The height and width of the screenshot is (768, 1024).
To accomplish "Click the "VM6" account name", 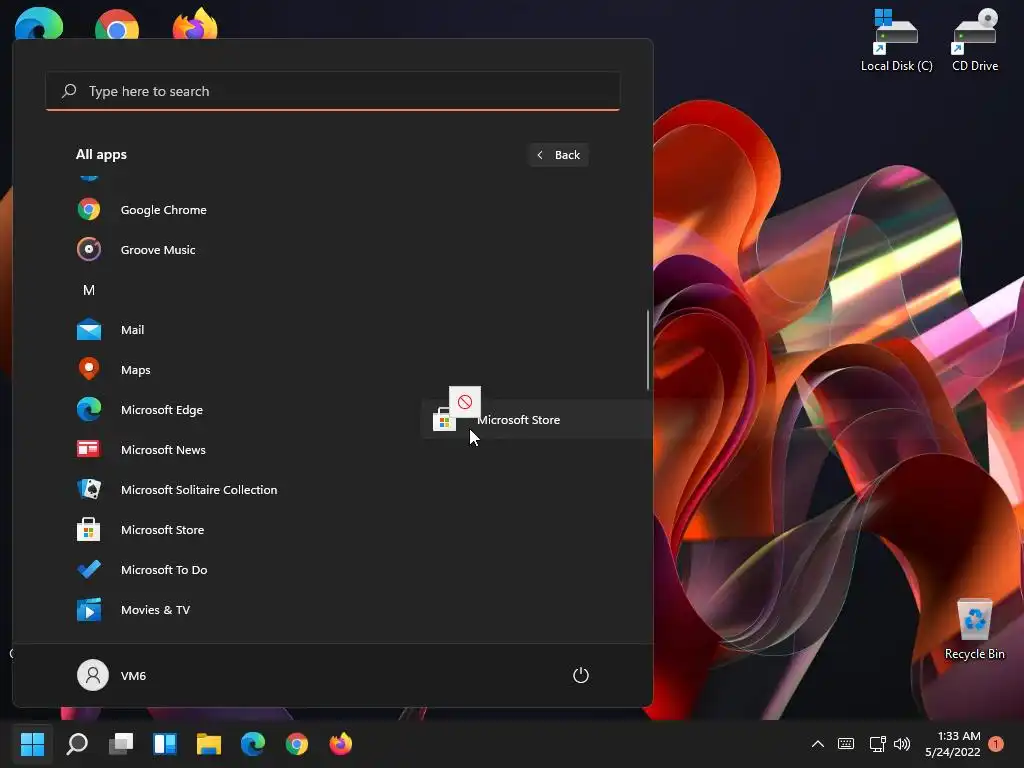I will tap(133, 676).
